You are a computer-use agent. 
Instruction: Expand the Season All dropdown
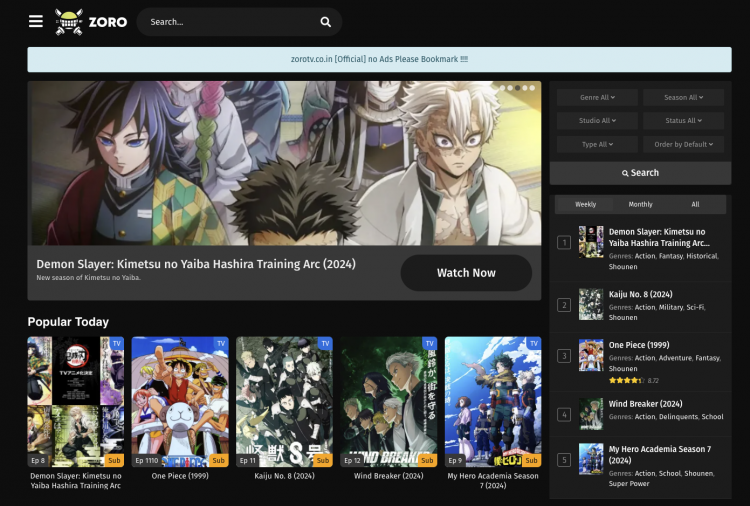coord(683,97)
